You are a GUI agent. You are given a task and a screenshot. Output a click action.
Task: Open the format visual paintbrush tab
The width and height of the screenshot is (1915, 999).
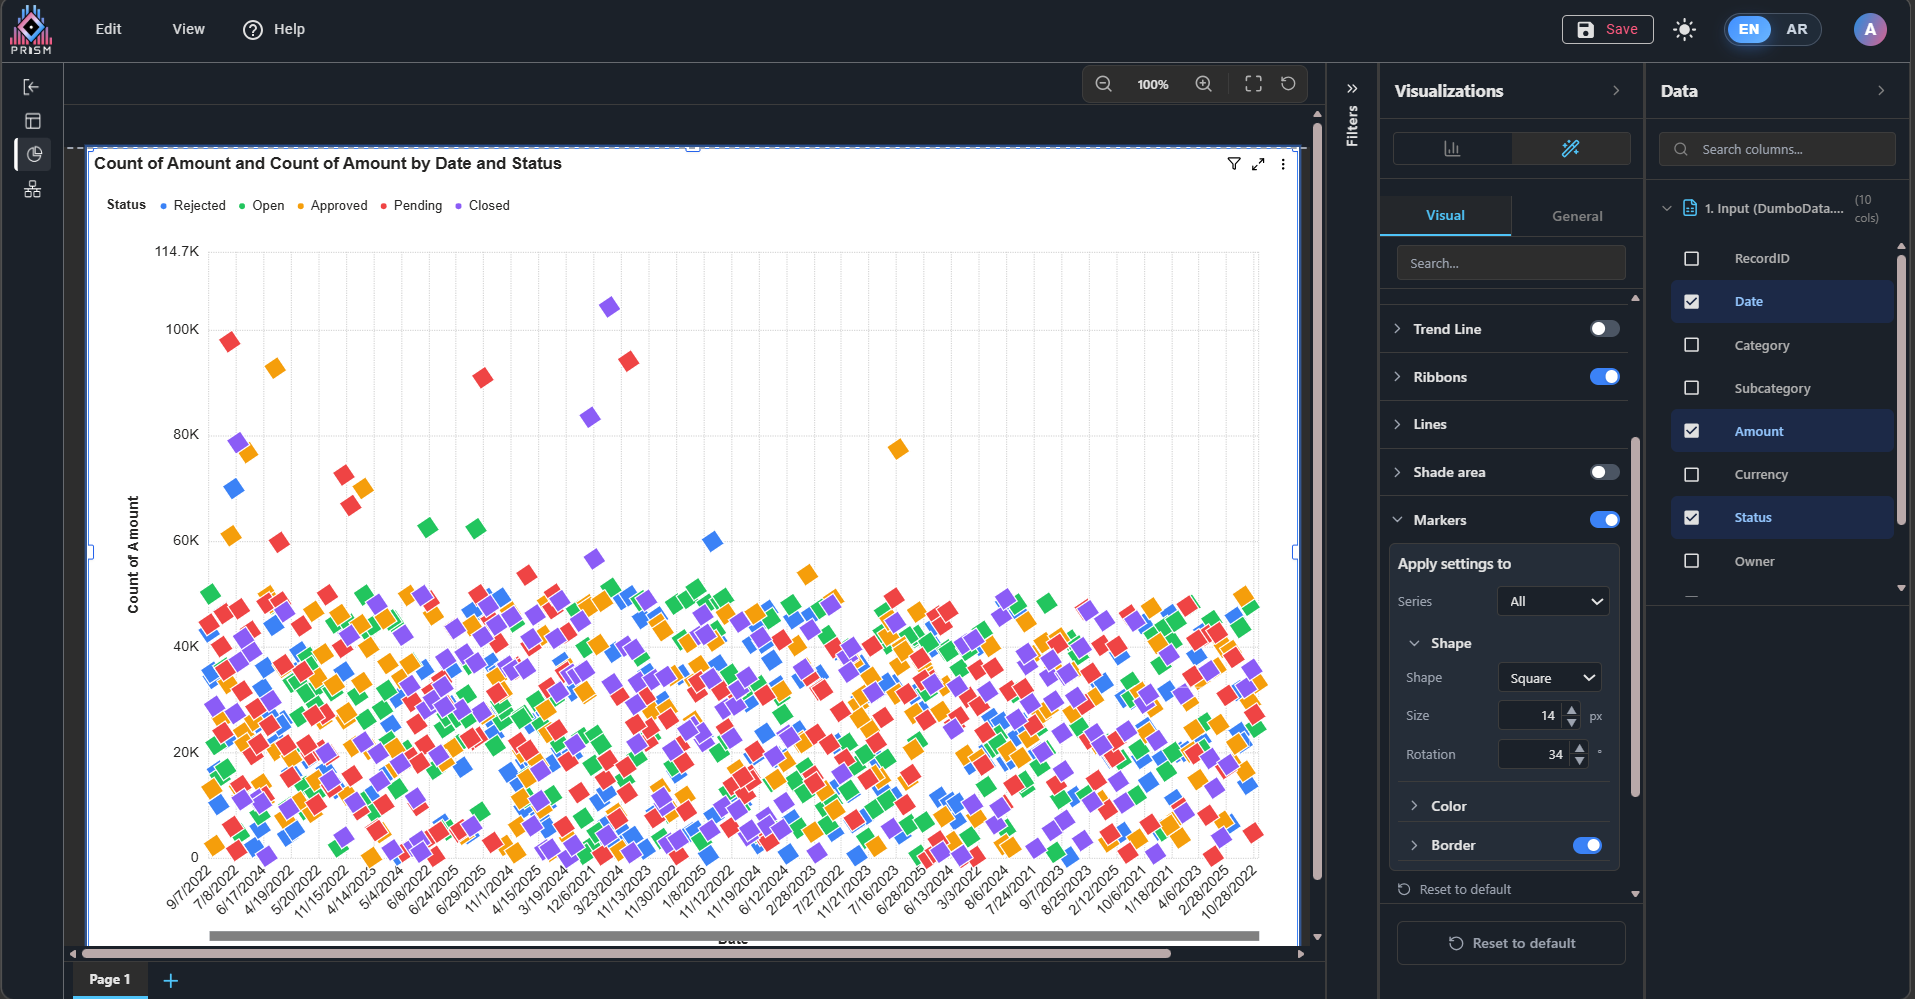pyautogui.click(x=1570, y=149)
